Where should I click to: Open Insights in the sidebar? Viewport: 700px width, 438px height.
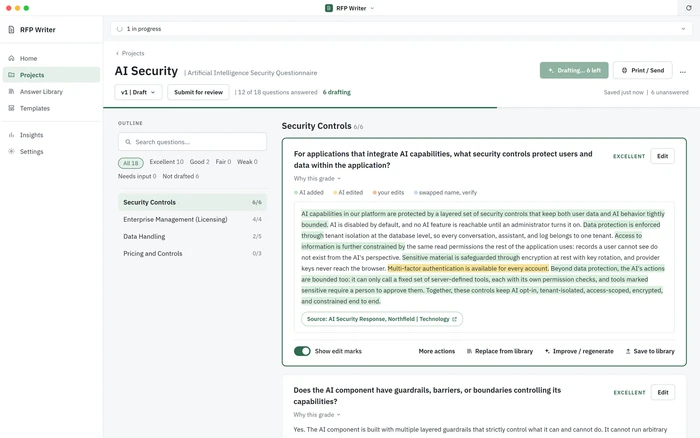point(51,135)
